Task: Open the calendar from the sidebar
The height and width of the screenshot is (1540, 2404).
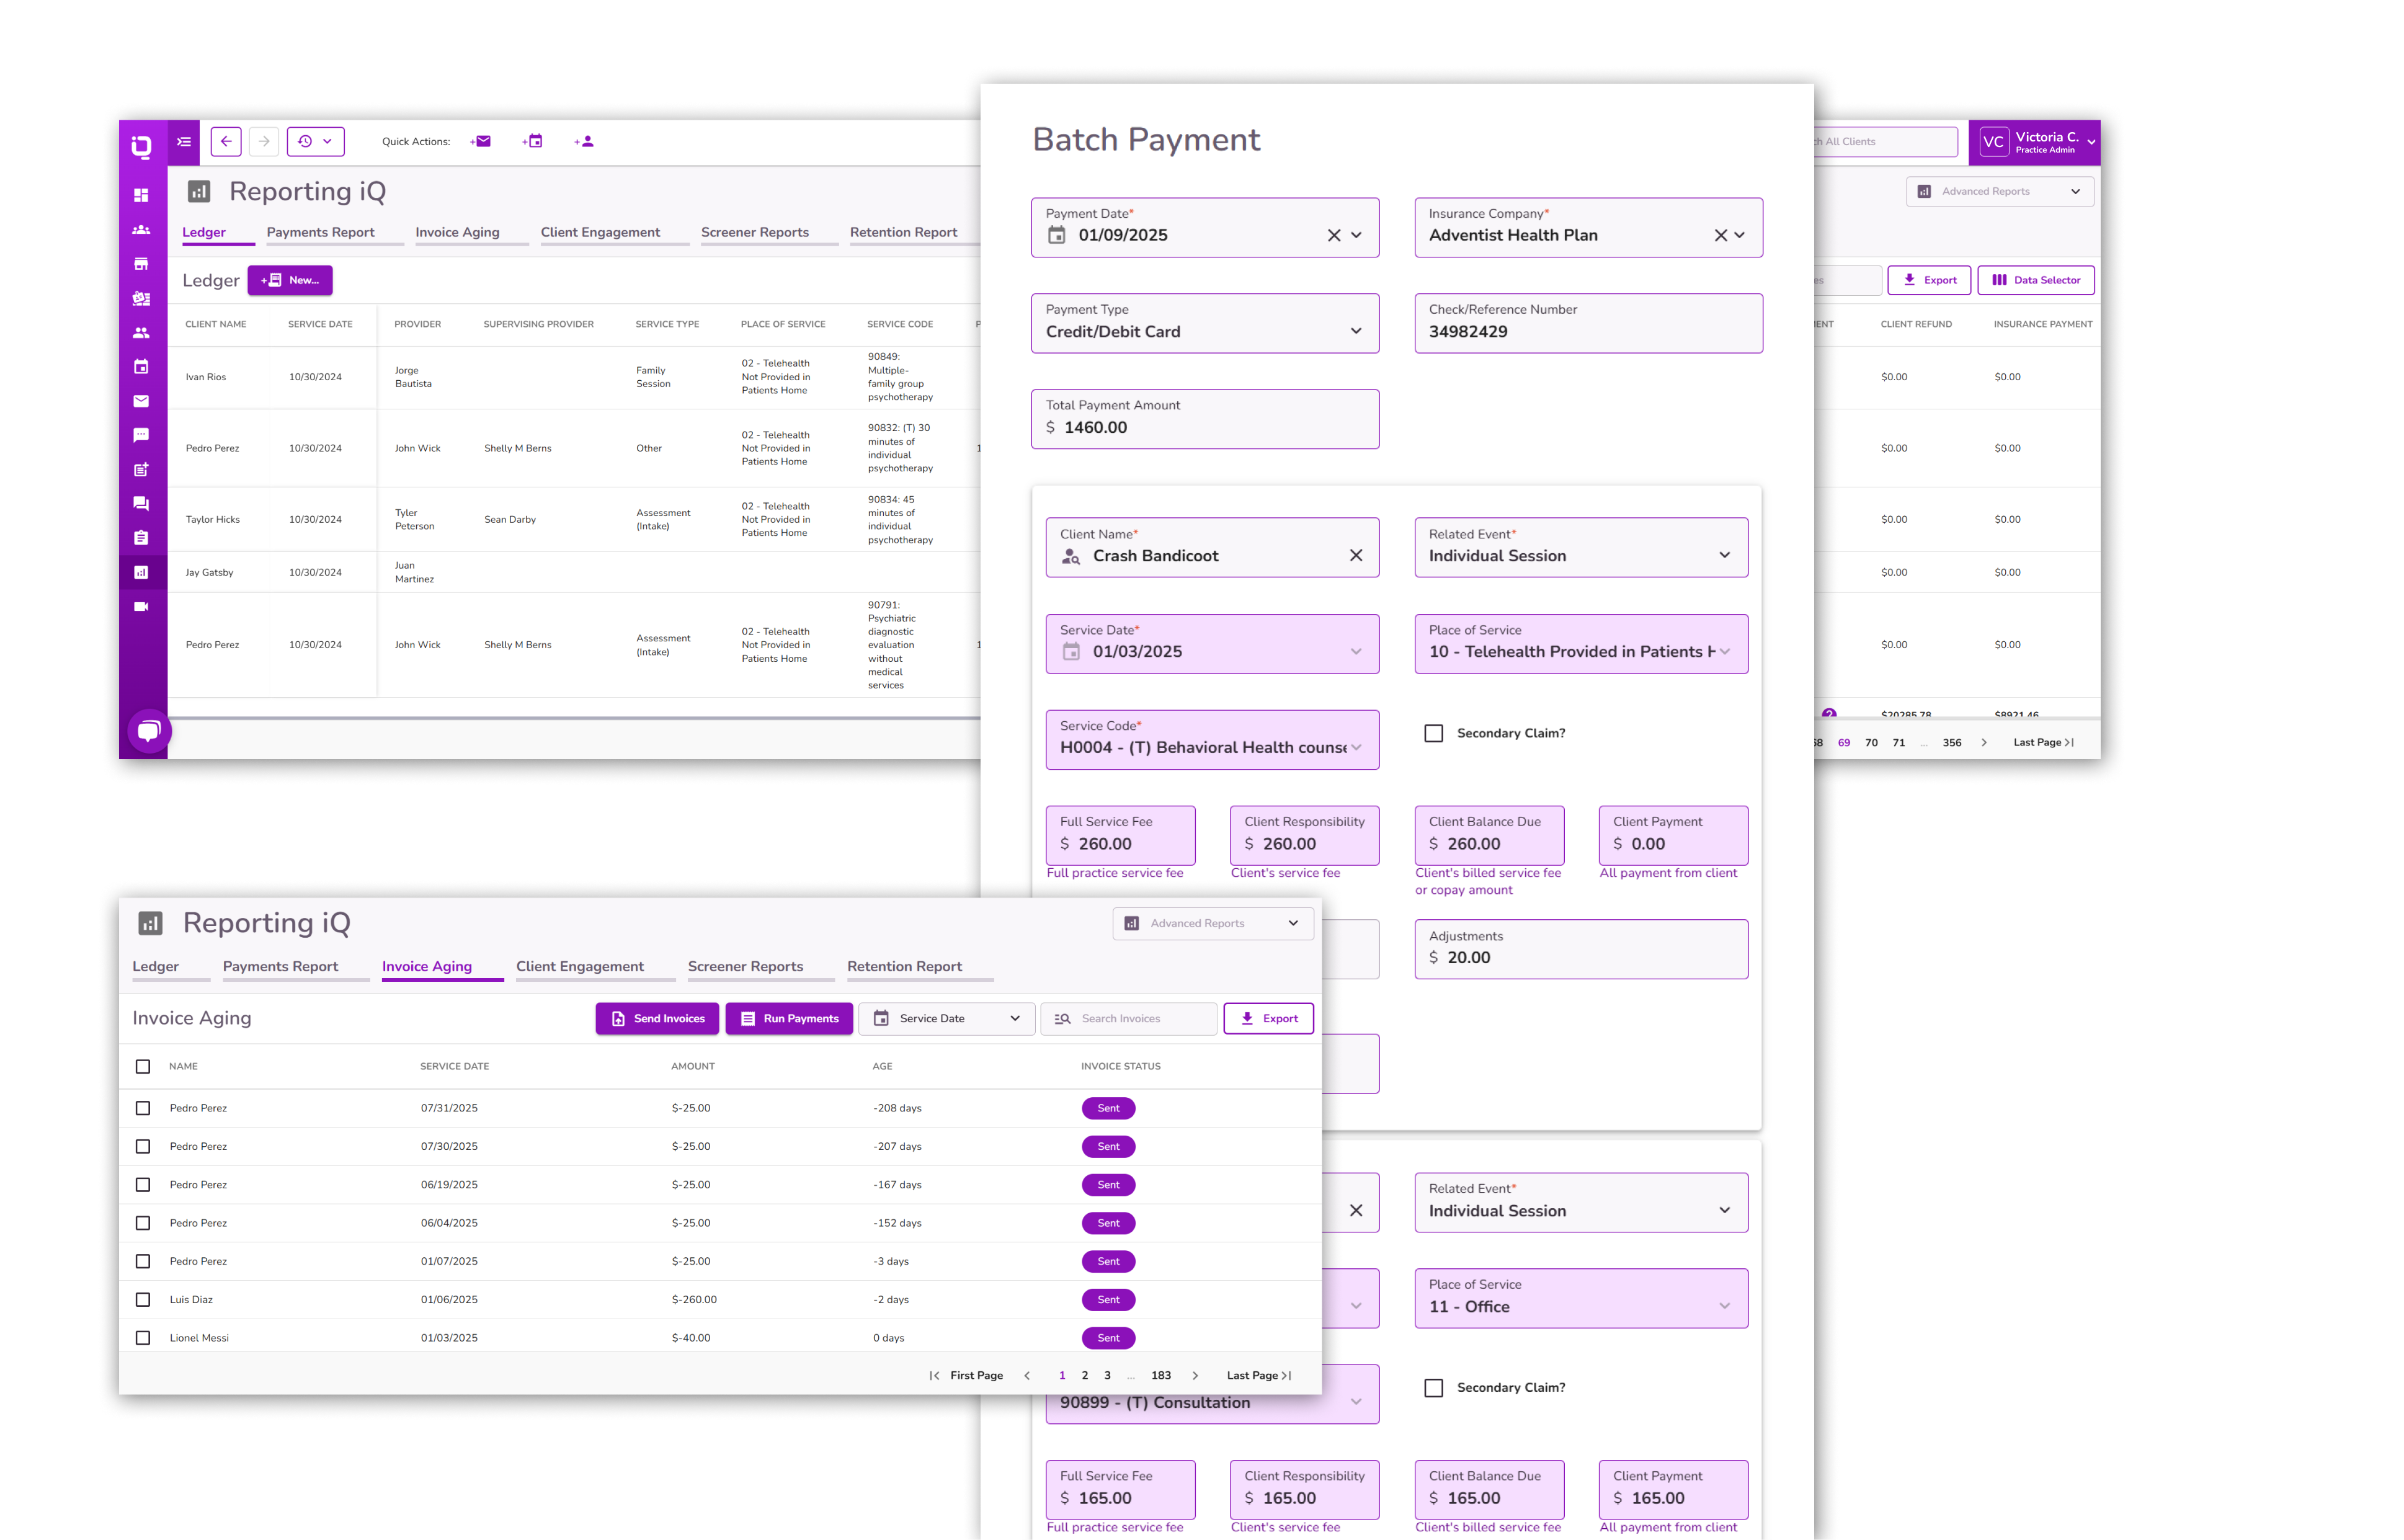Action: tap(141, 367)
